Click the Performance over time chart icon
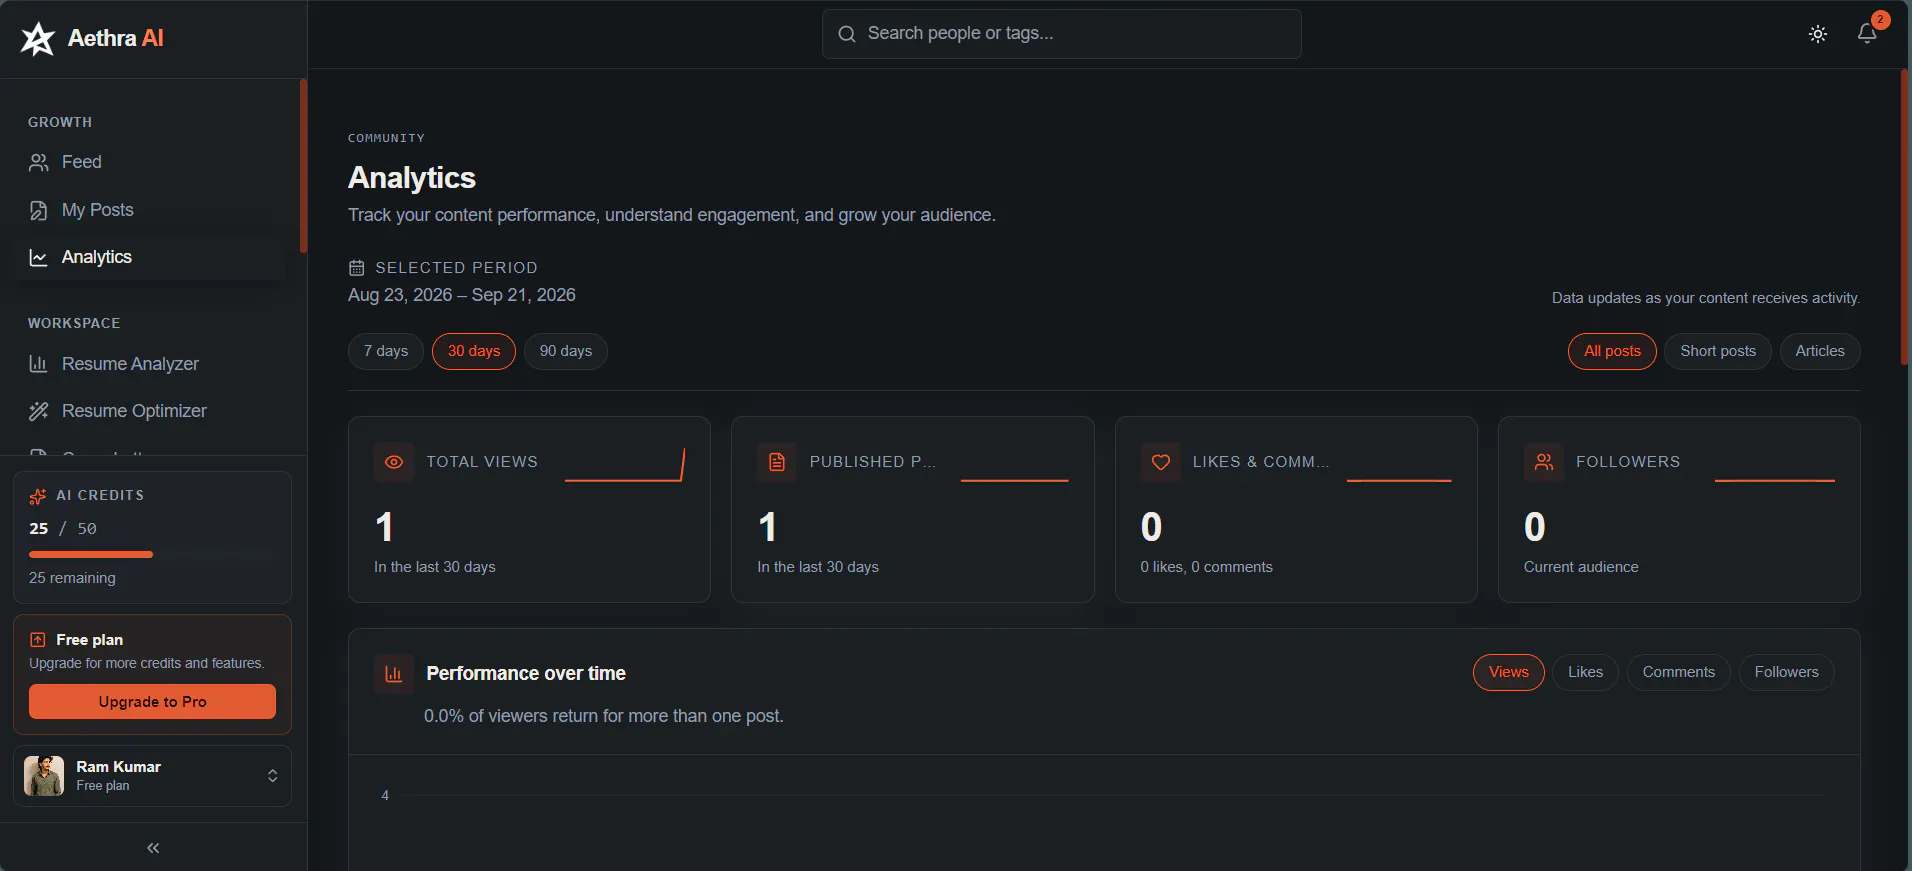This screenshot has width=1912, height=871. [x=394, y=674]
